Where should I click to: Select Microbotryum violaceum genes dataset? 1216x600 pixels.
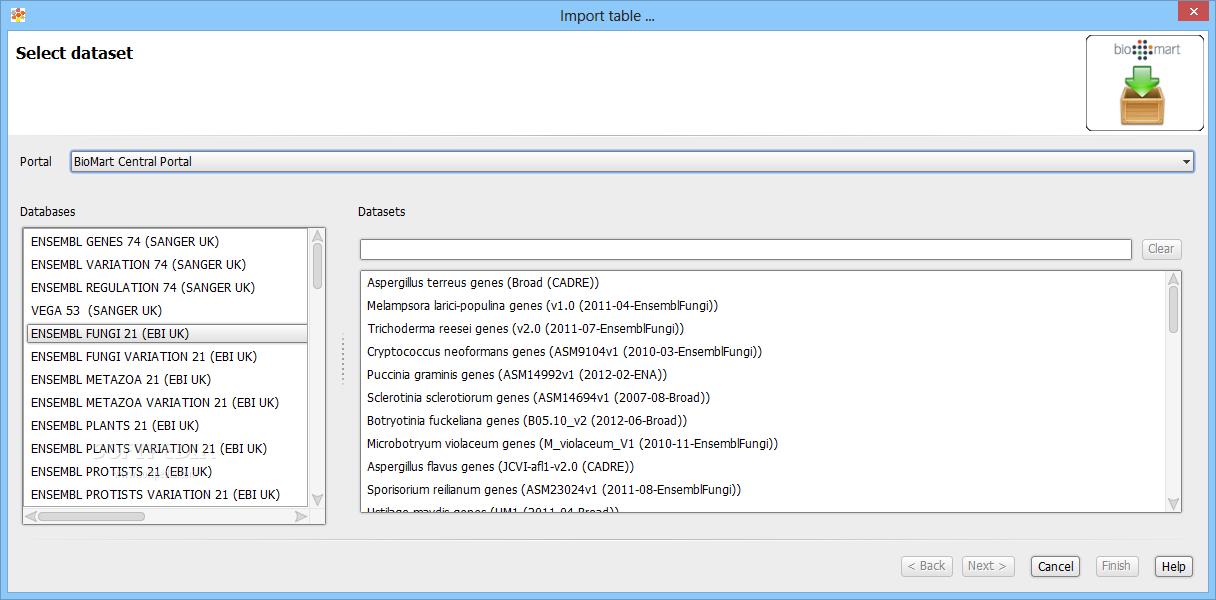coord(762,444)
